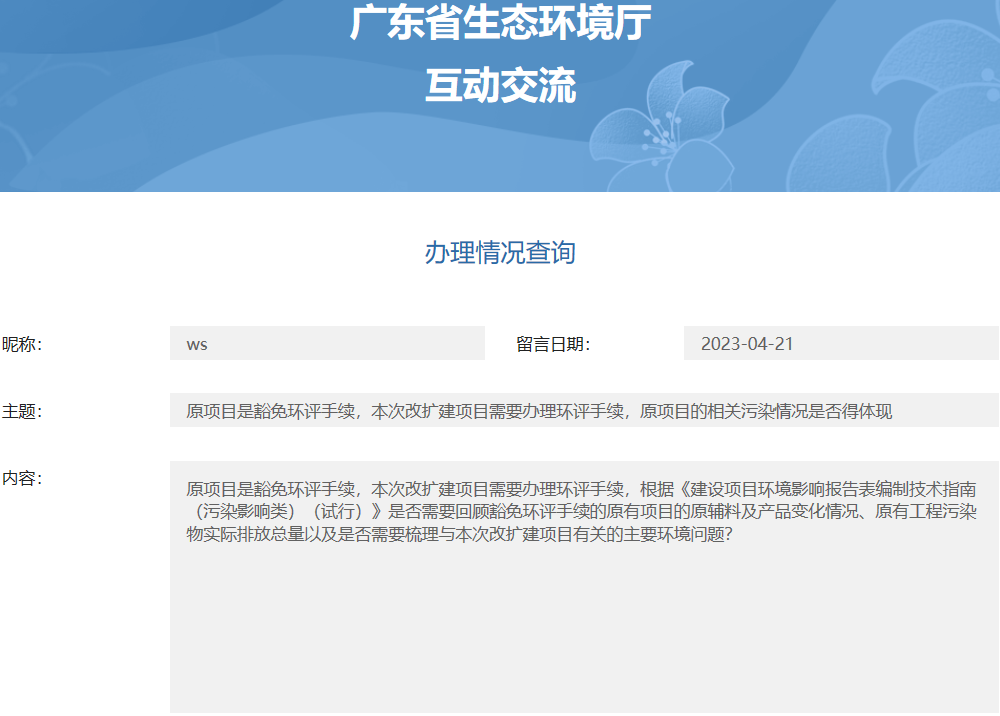1000x716 pixels.
Task: Select the 办理情况查询 section heading
Action: pyautogui.click(x=499, y=253)
